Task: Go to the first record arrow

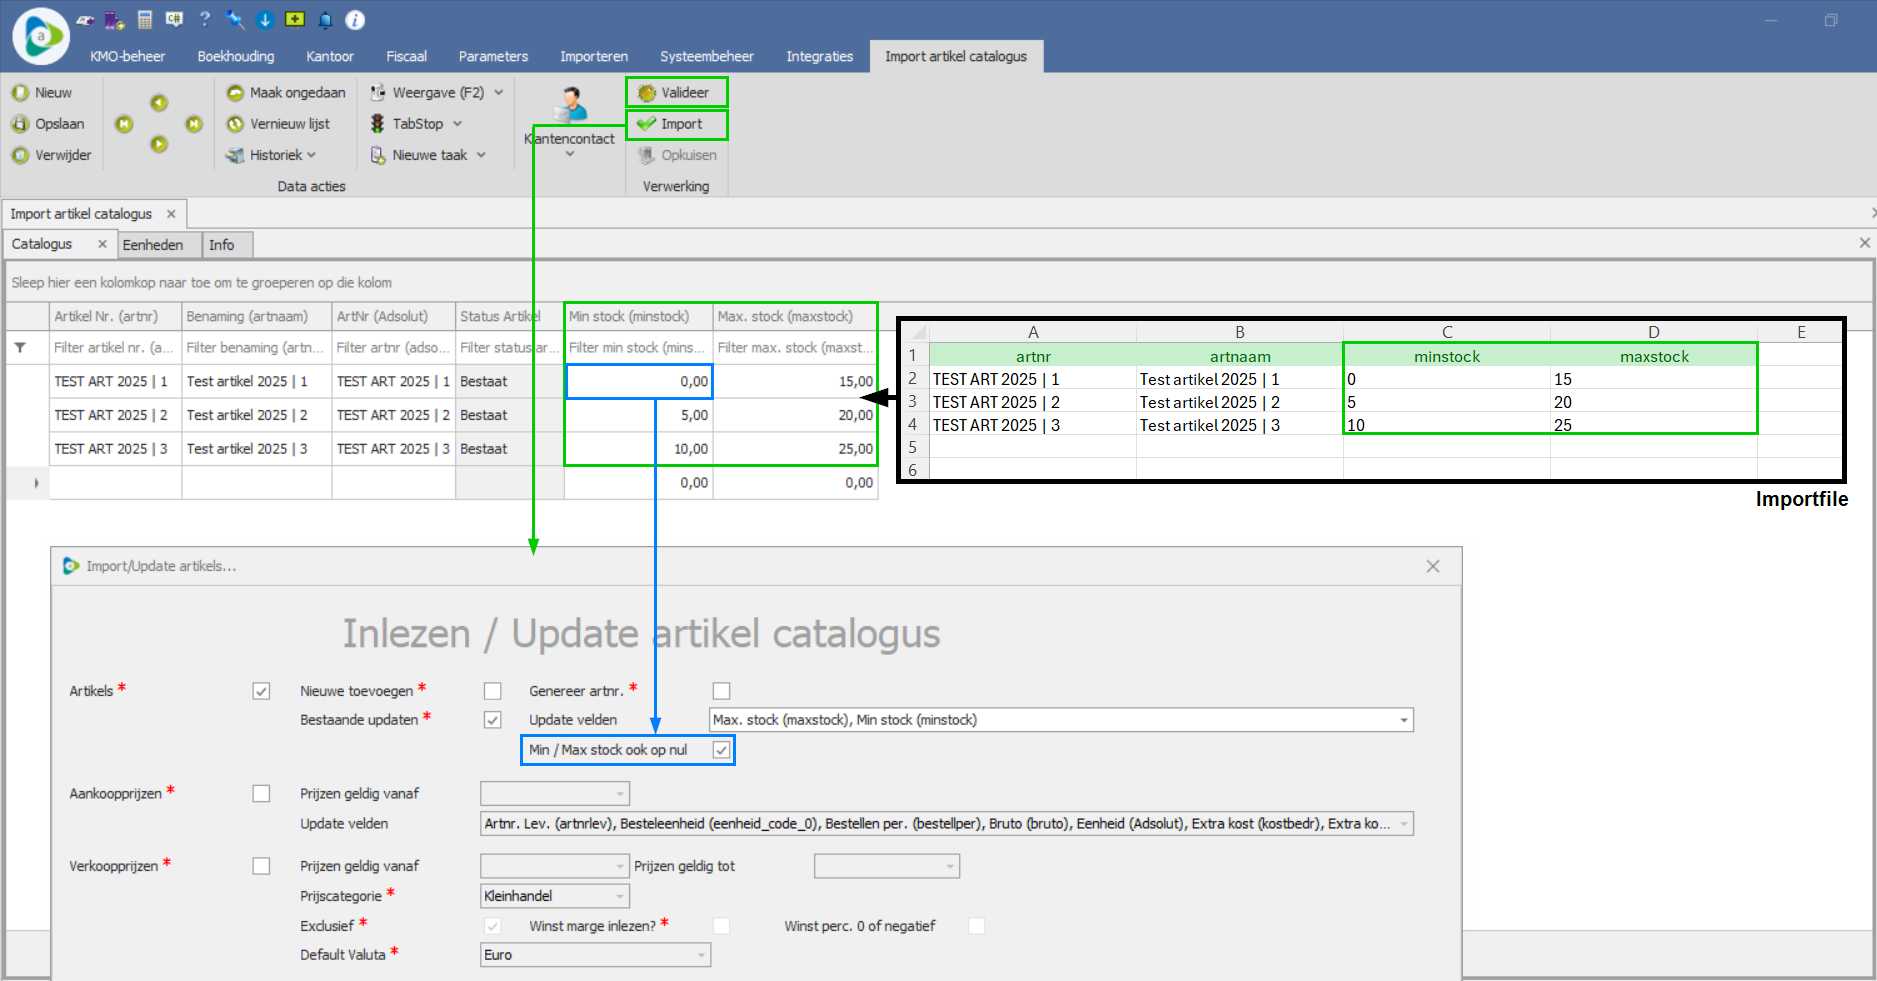Action: point(124,124)
